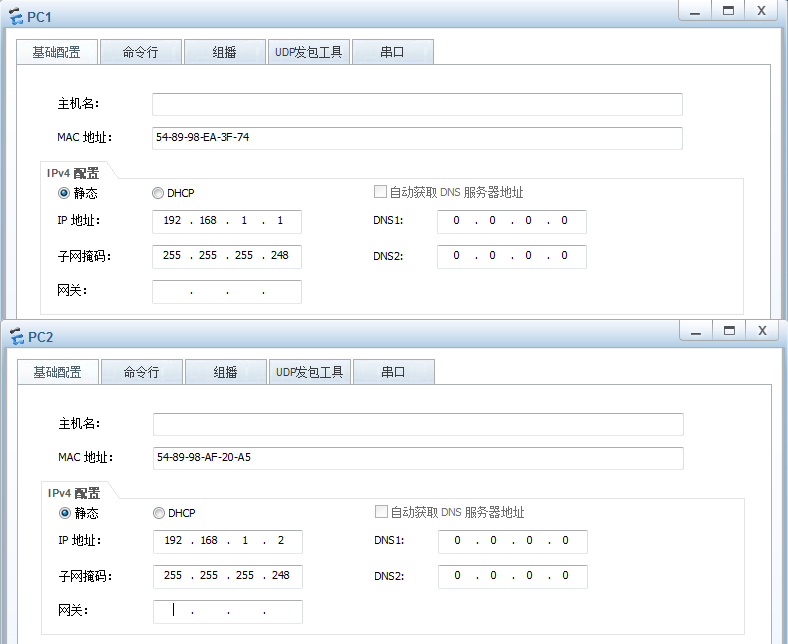This screenshot has height=644, width=788.
Task: Click PC1 DNS1 field
Action: [512, 221]
